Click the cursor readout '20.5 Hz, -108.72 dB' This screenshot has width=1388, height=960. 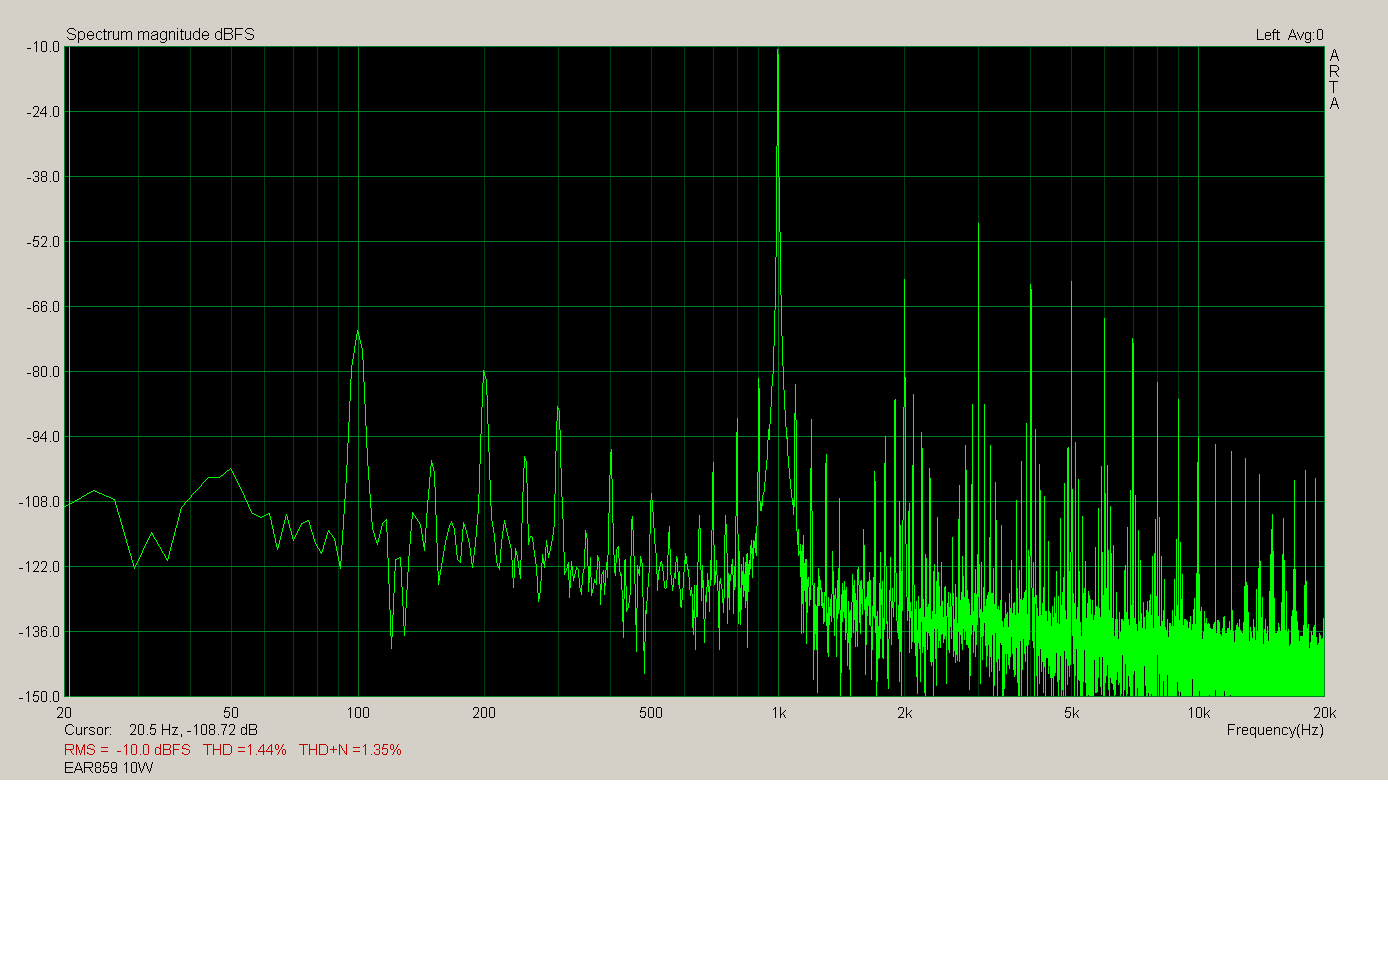[x=193, y=730]
